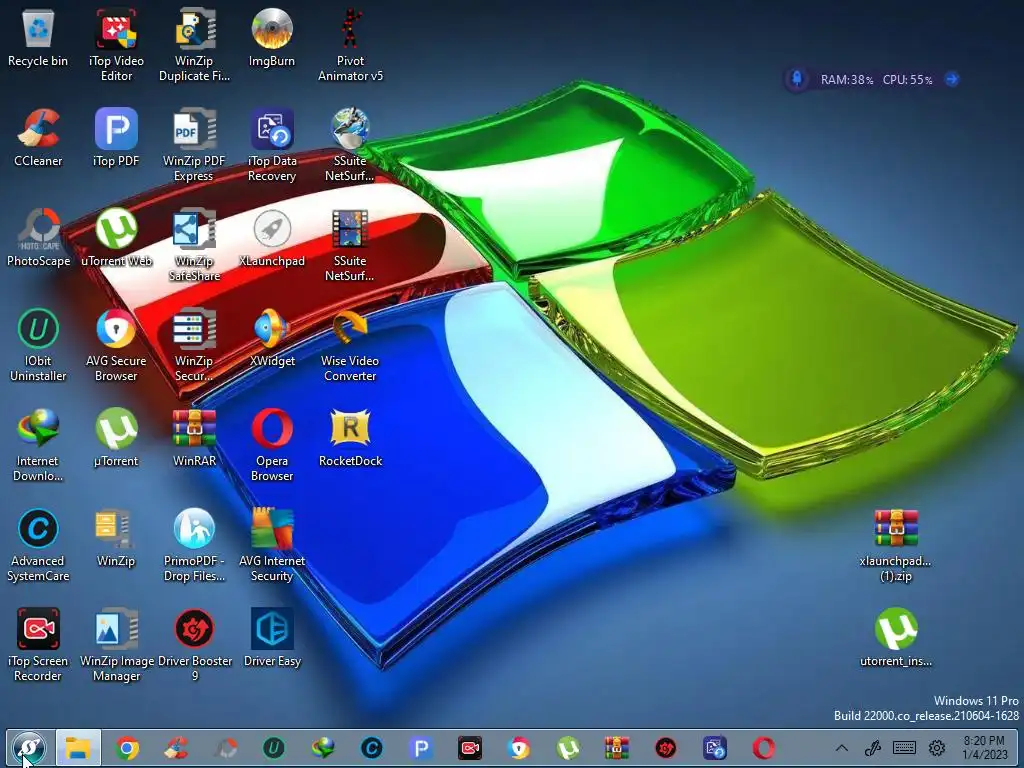Viewport: 1024px width, 768px height.
Task: Open the clock showing 8:20 PM
Action: [x=984, y=748]
